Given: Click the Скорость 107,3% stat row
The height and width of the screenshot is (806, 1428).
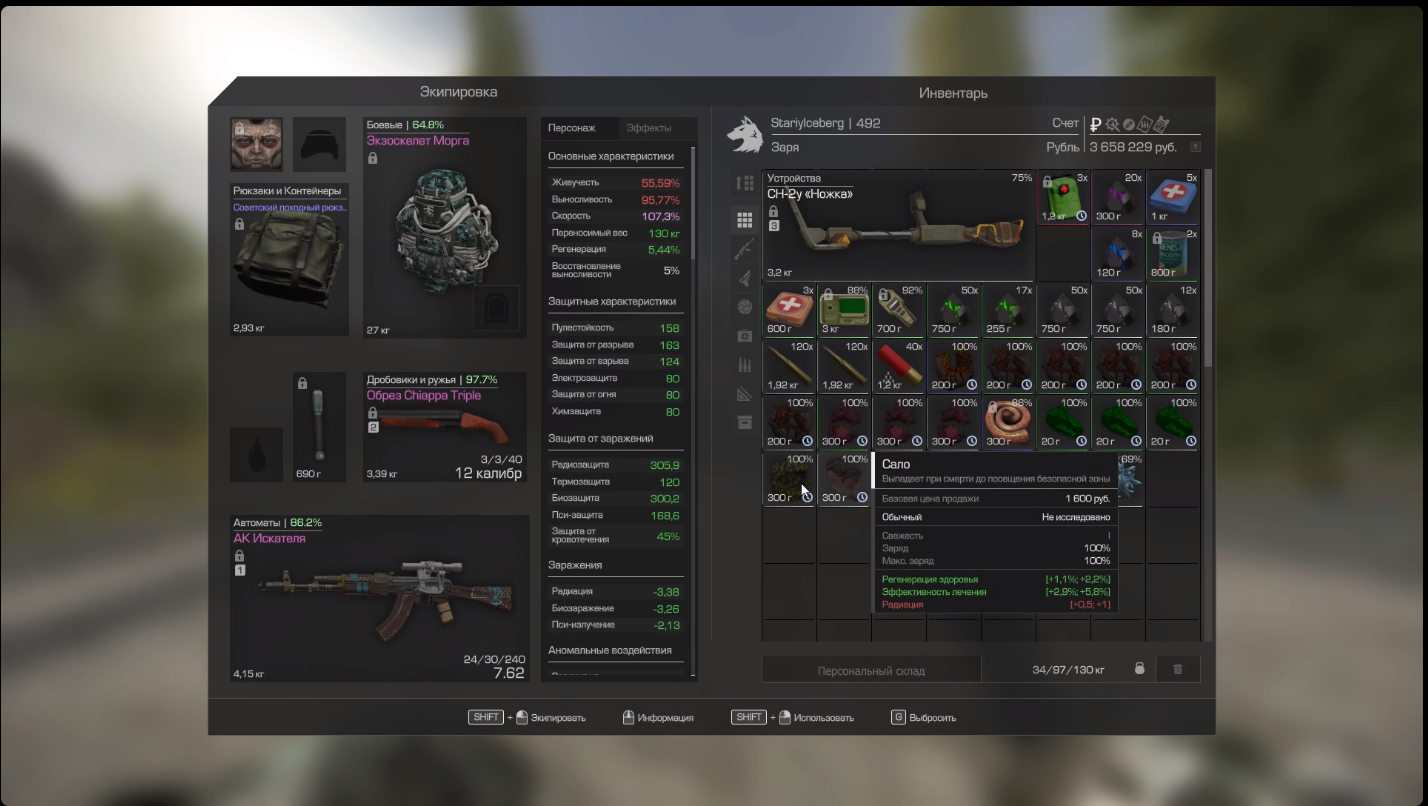Looking at the screenshot, I should pyautogui.click(x=615, y=216).
